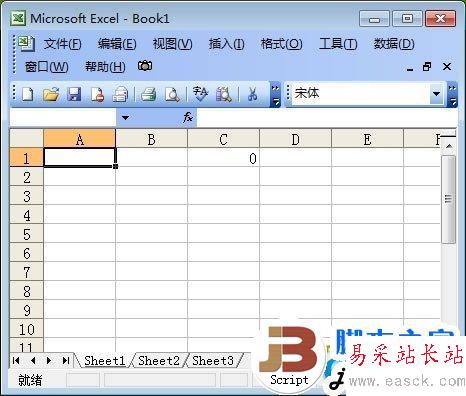Click the Save floppy disk icon
The image size is (466, 396).
74,94
